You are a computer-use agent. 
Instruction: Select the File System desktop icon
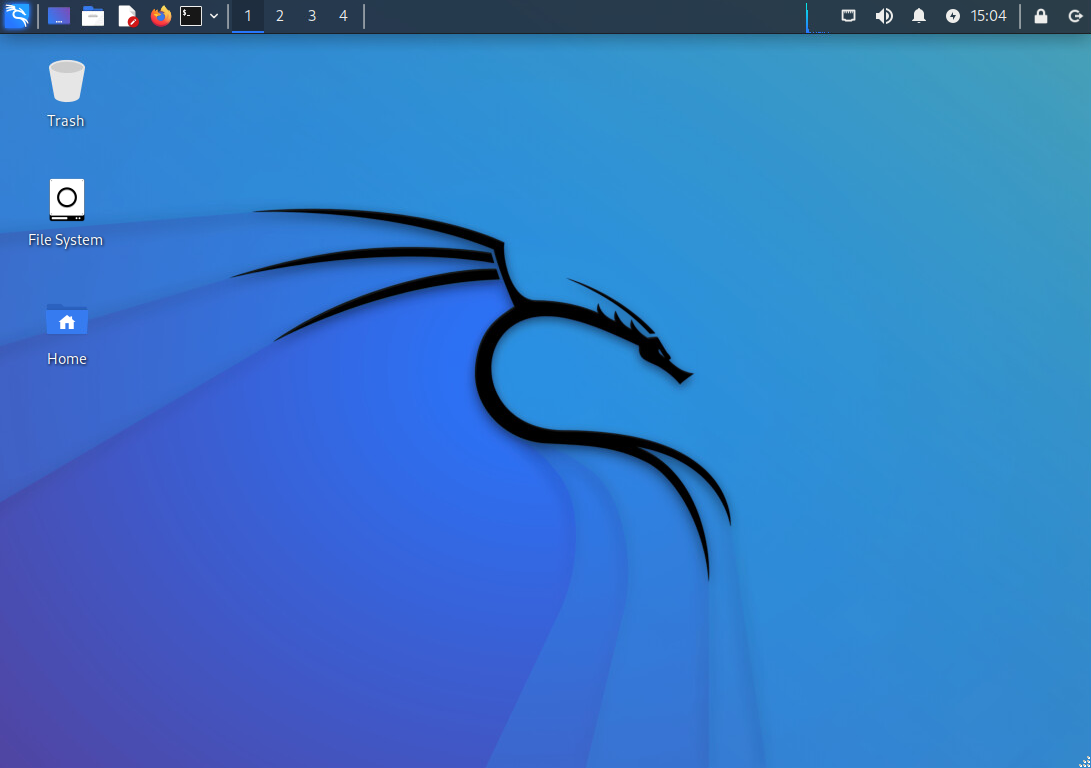pos(67,200)
